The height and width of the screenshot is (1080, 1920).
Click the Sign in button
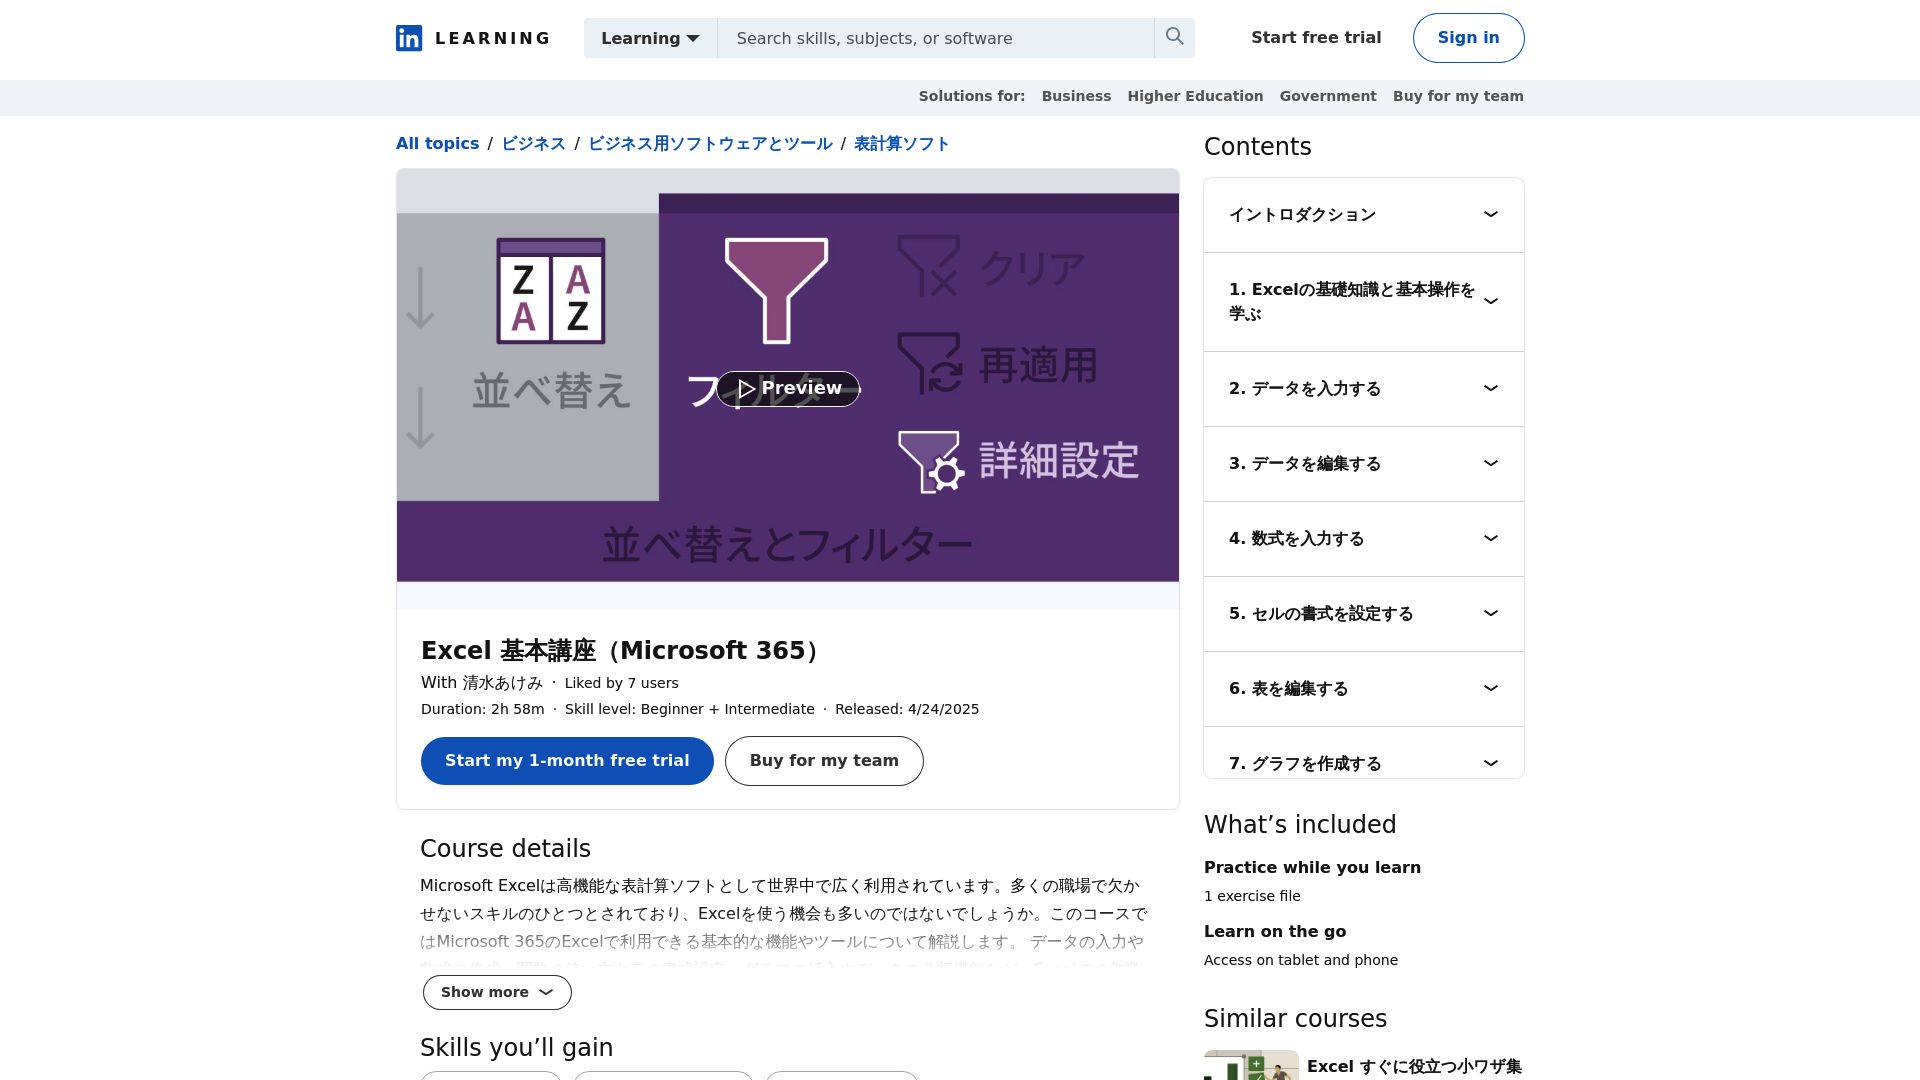click(1468, 38)
